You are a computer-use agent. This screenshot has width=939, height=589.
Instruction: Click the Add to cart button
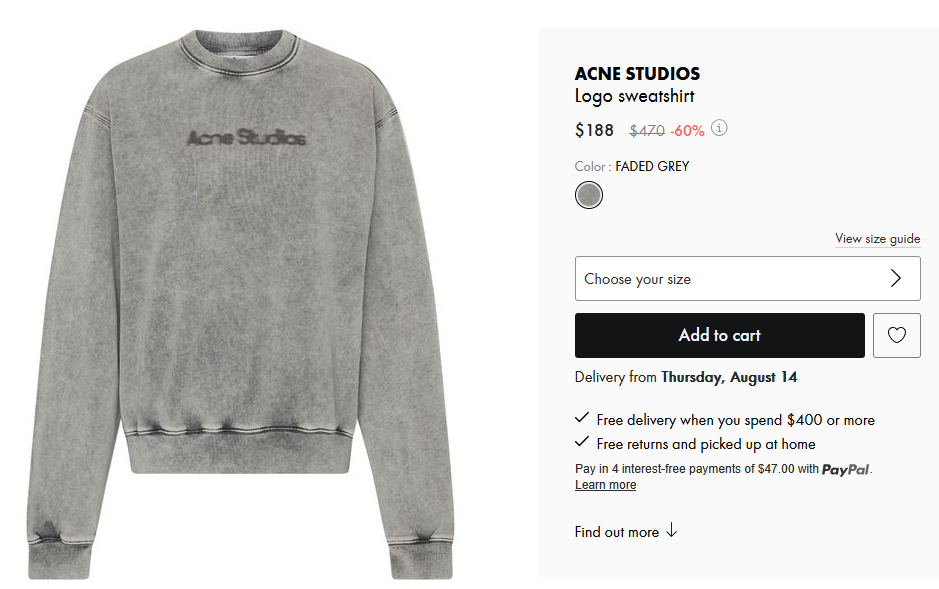tap(719, 335)
